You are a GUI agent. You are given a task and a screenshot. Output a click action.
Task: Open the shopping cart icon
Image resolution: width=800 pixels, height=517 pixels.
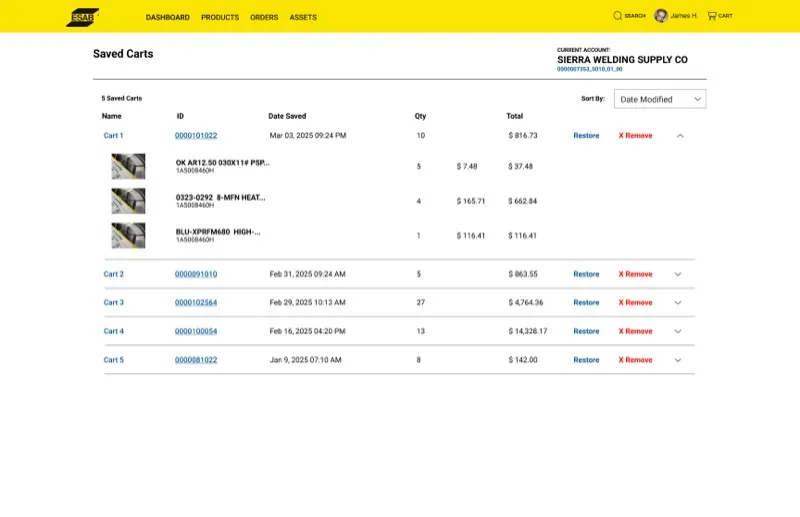coord(712,16)
